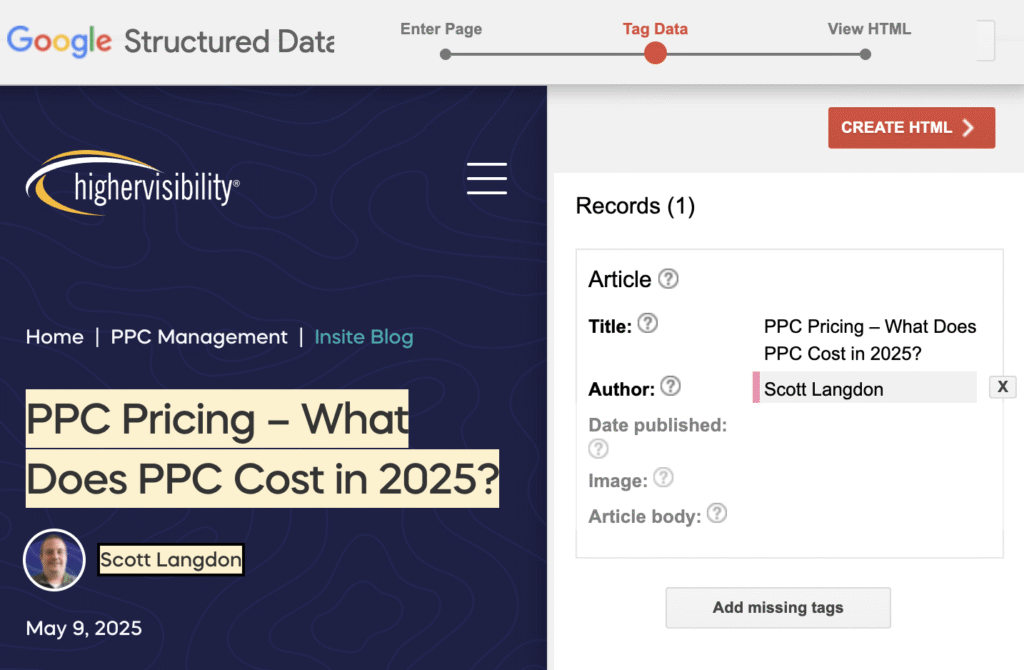1024x670 pixels.
Task: Click the help icon next to Title
Action: coord(647,323)
